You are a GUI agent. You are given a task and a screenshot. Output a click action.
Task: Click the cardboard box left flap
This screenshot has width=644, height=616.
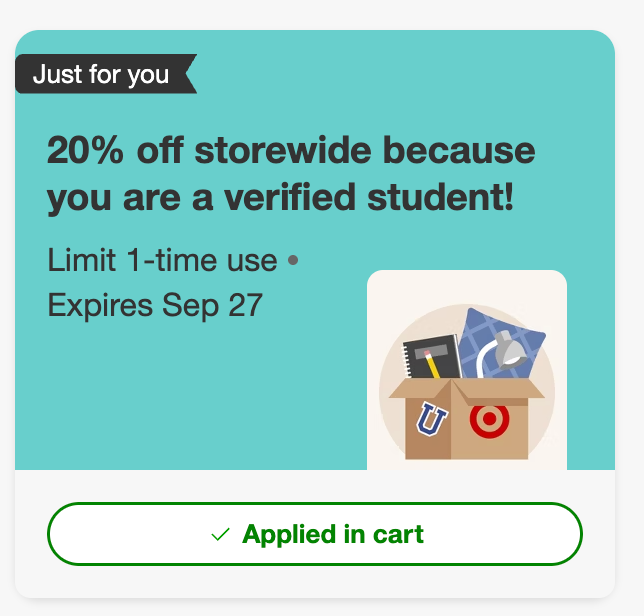click(420, 388)
